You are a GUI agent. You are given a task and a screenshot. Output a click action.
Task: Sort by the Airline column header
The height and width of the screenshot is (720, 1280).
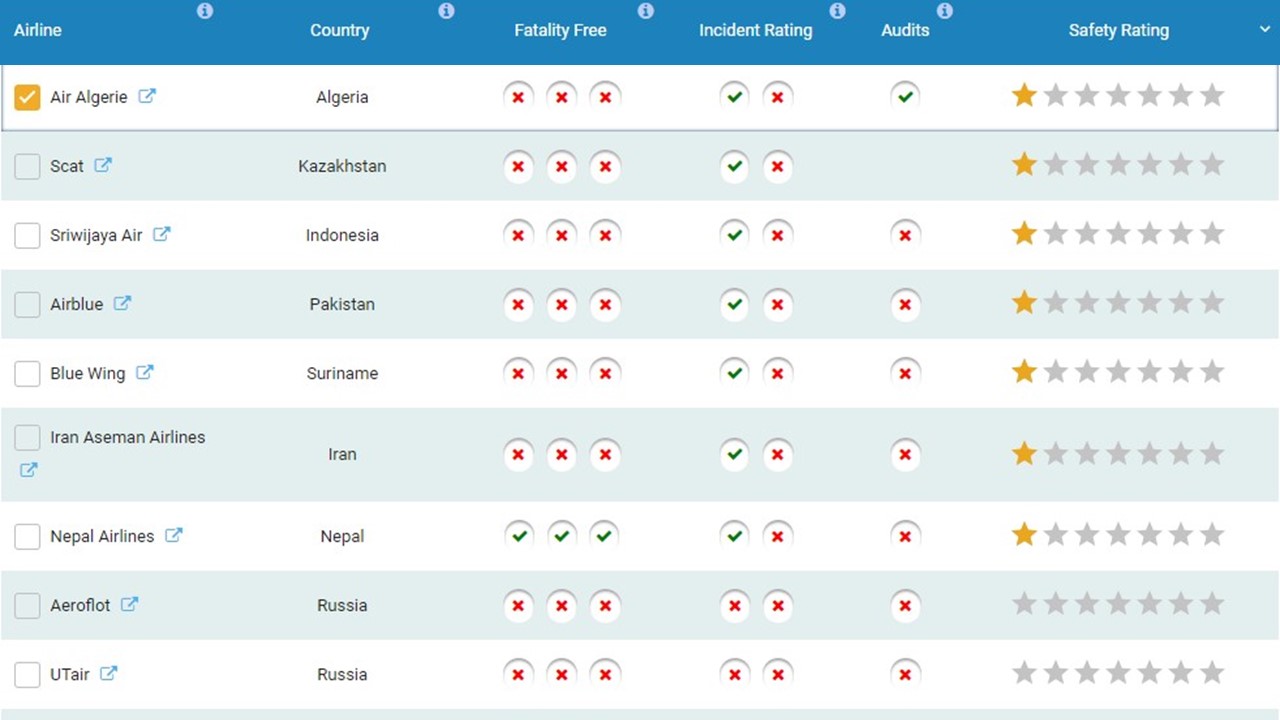(x=38, y=30)
